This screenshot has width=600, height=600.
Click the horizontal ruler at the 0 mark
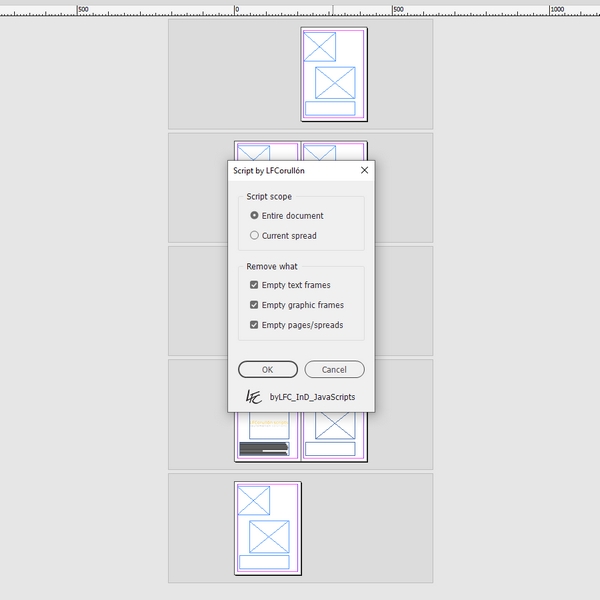coord(235,11)
